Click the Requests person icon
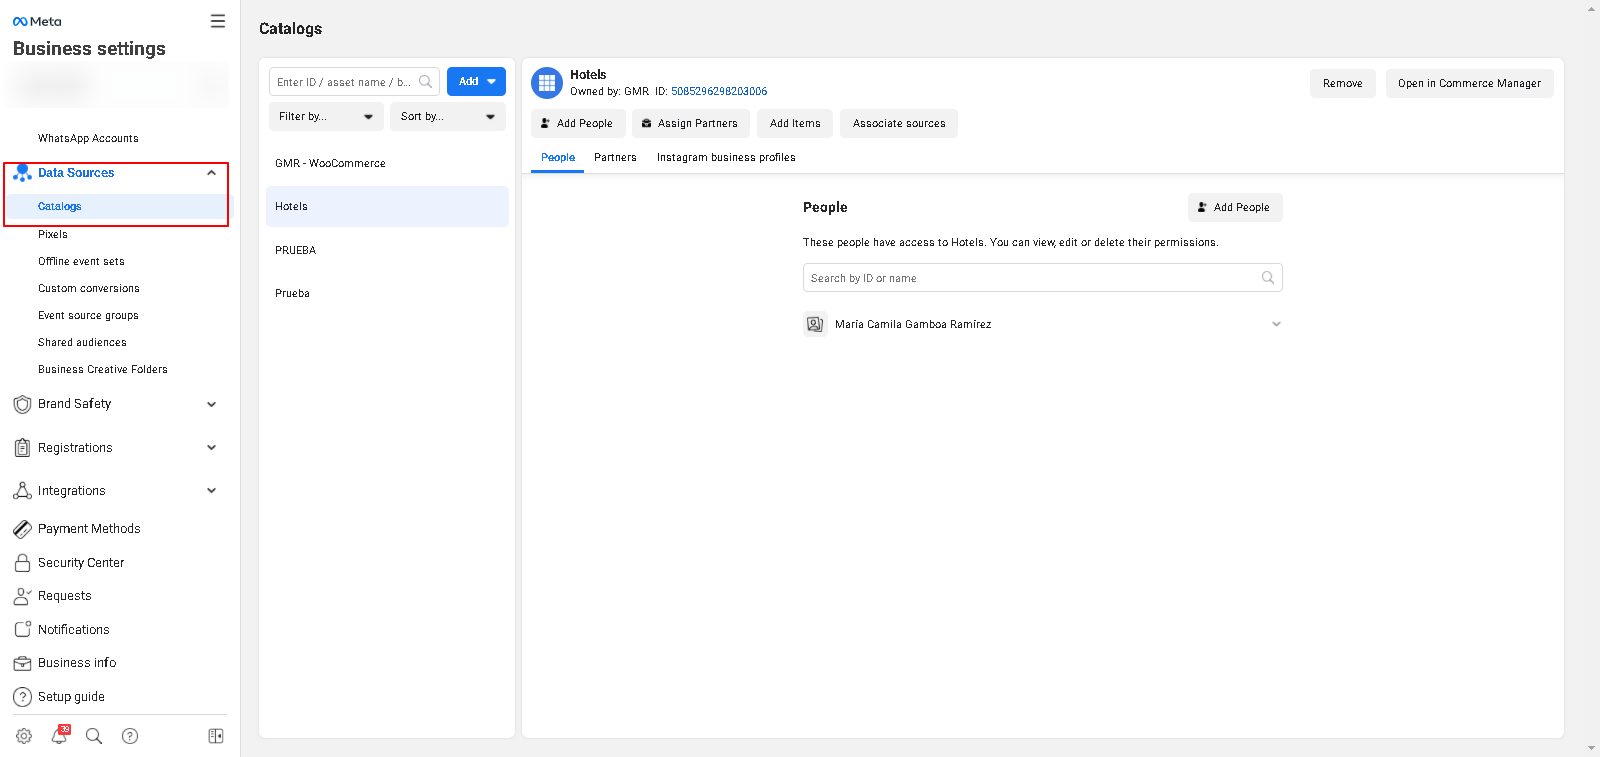1600x757 pixels. pos(22,596)
